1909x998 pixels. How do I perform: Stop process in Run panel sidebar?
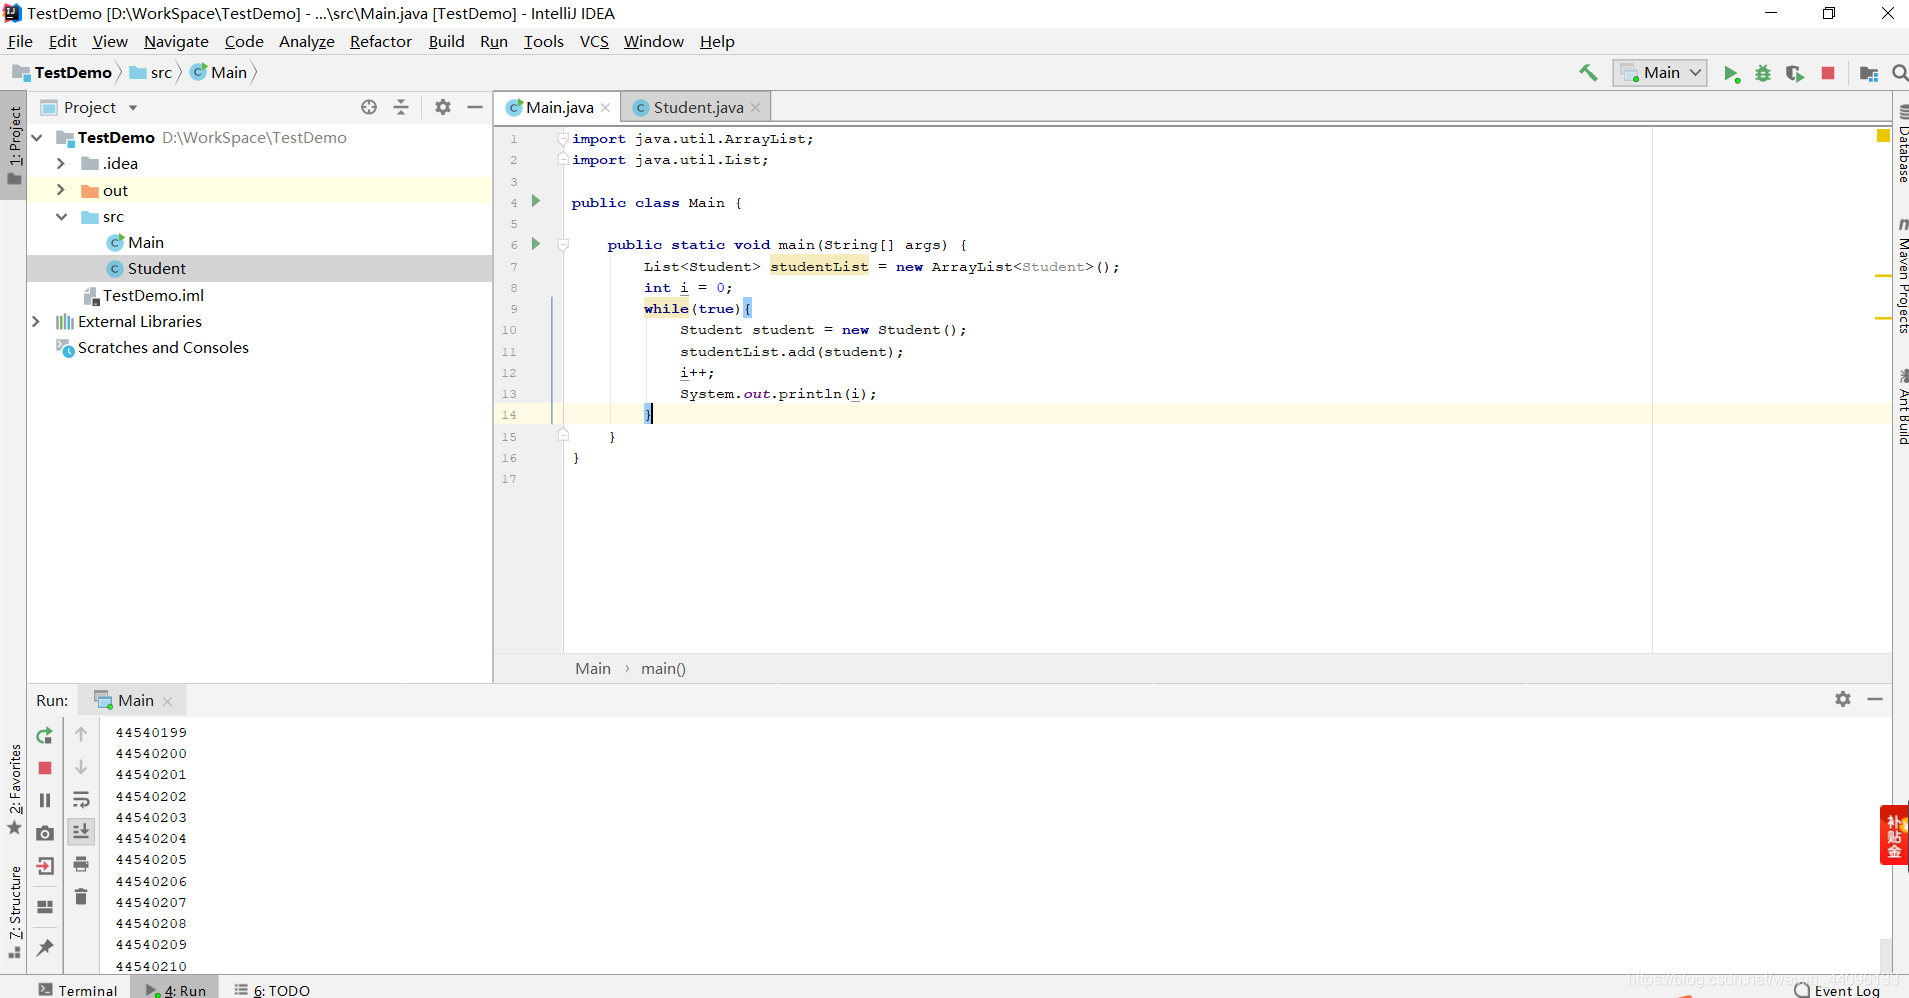pos(45,768)
